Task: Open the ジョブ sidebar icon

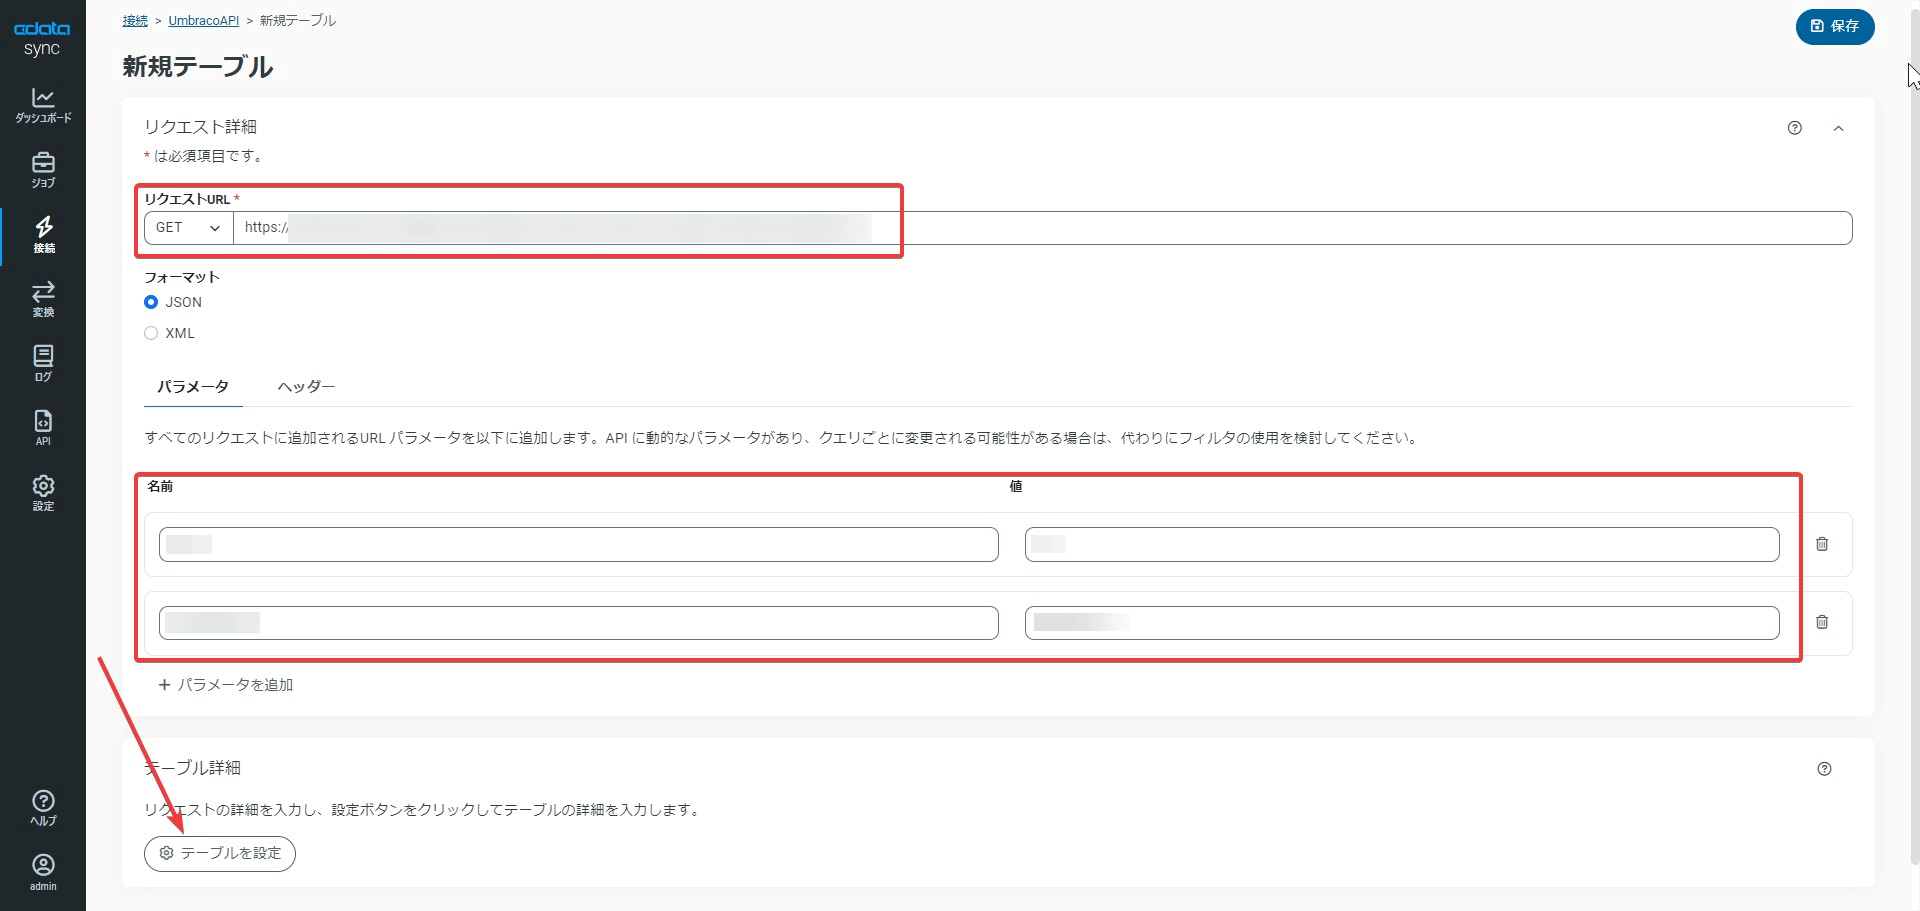Action: tap(43, 170)
